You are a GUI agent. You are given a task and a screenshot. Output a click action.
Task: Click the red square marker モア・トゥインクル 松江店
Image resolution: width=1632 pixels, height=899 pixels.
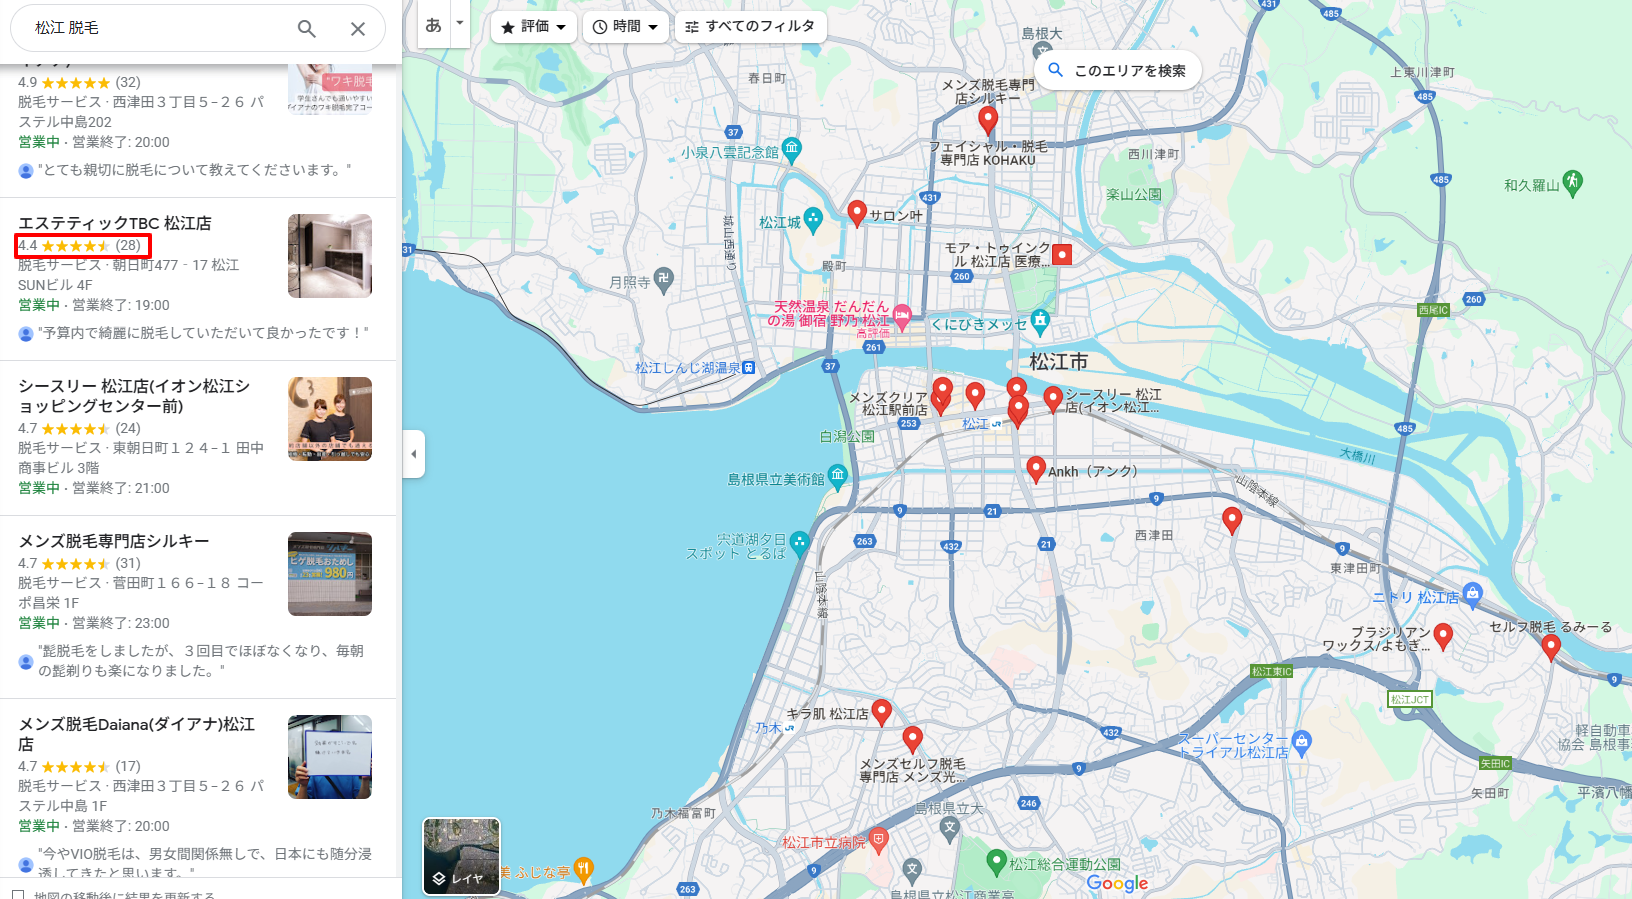coord(1062,254)
